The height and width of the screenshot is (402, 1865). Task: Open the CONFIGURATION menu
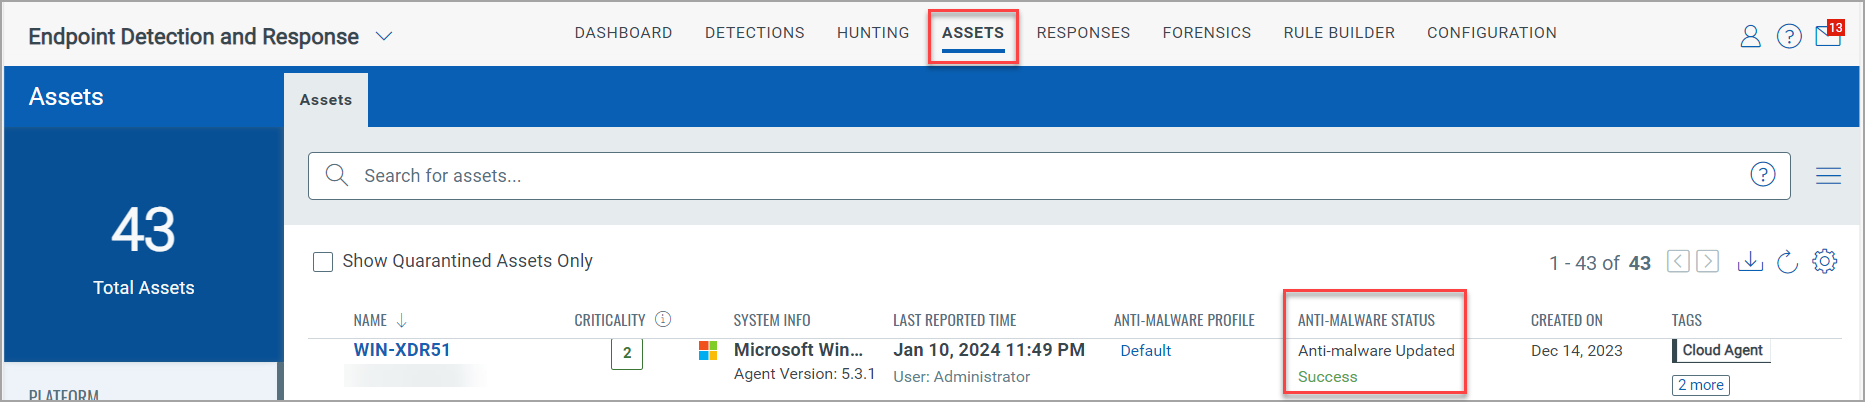(1492, 33)
